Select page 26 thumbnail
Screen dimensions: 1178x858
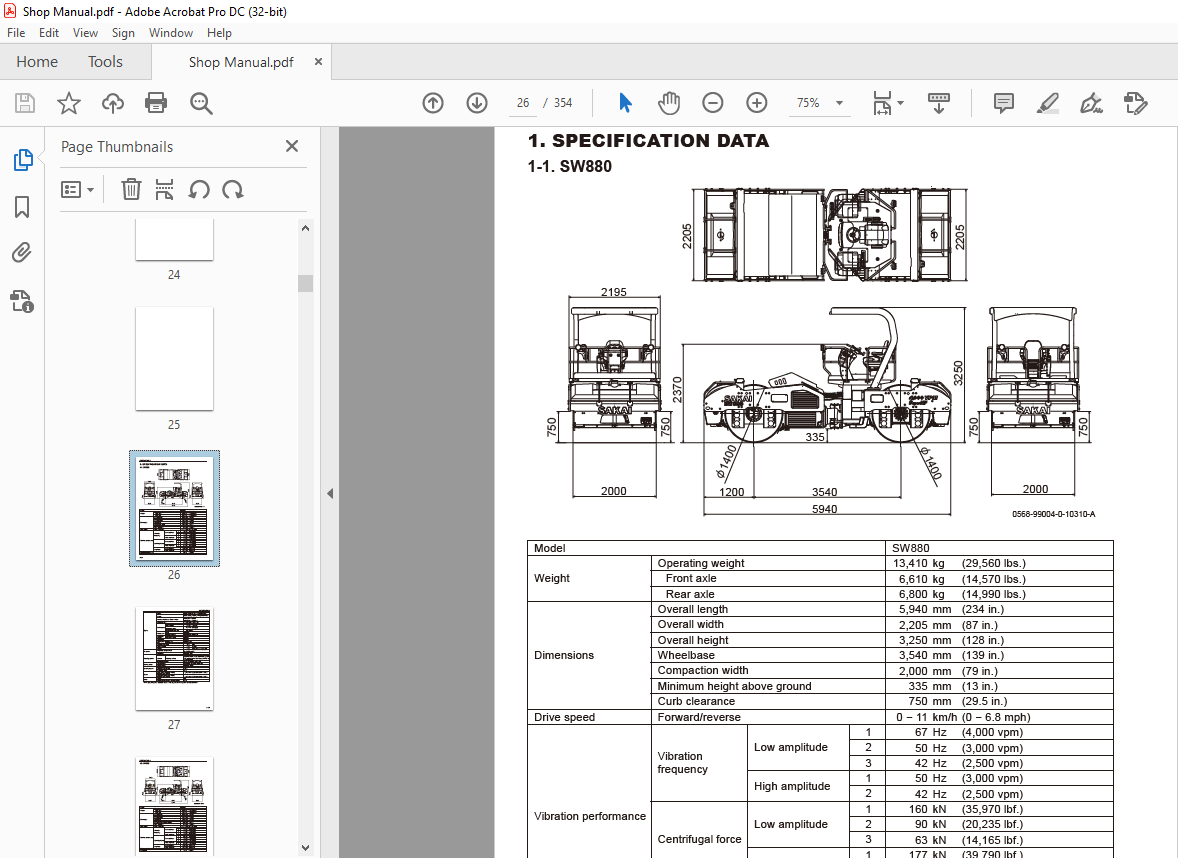(x=174, y=509)
